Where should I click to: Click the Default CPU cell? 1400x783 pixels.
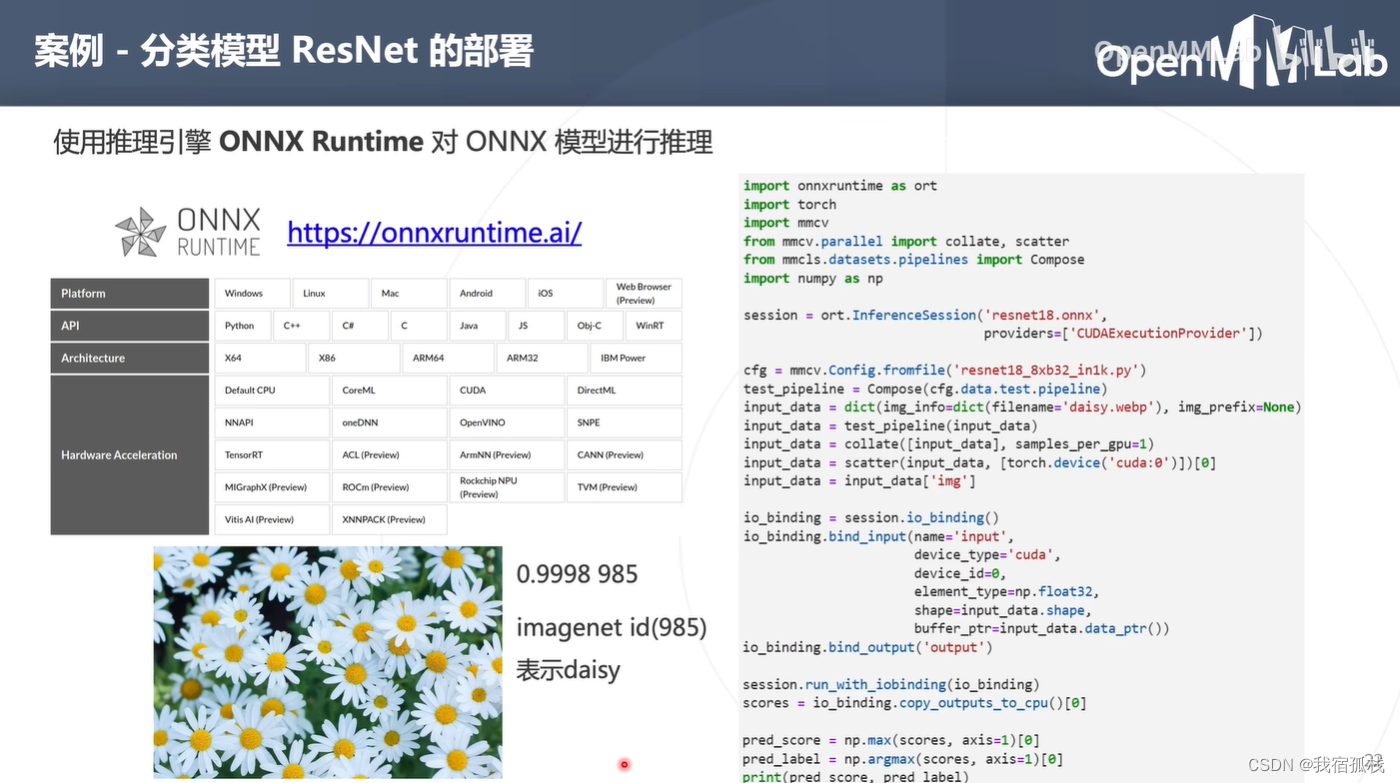[x=272, y=390]
